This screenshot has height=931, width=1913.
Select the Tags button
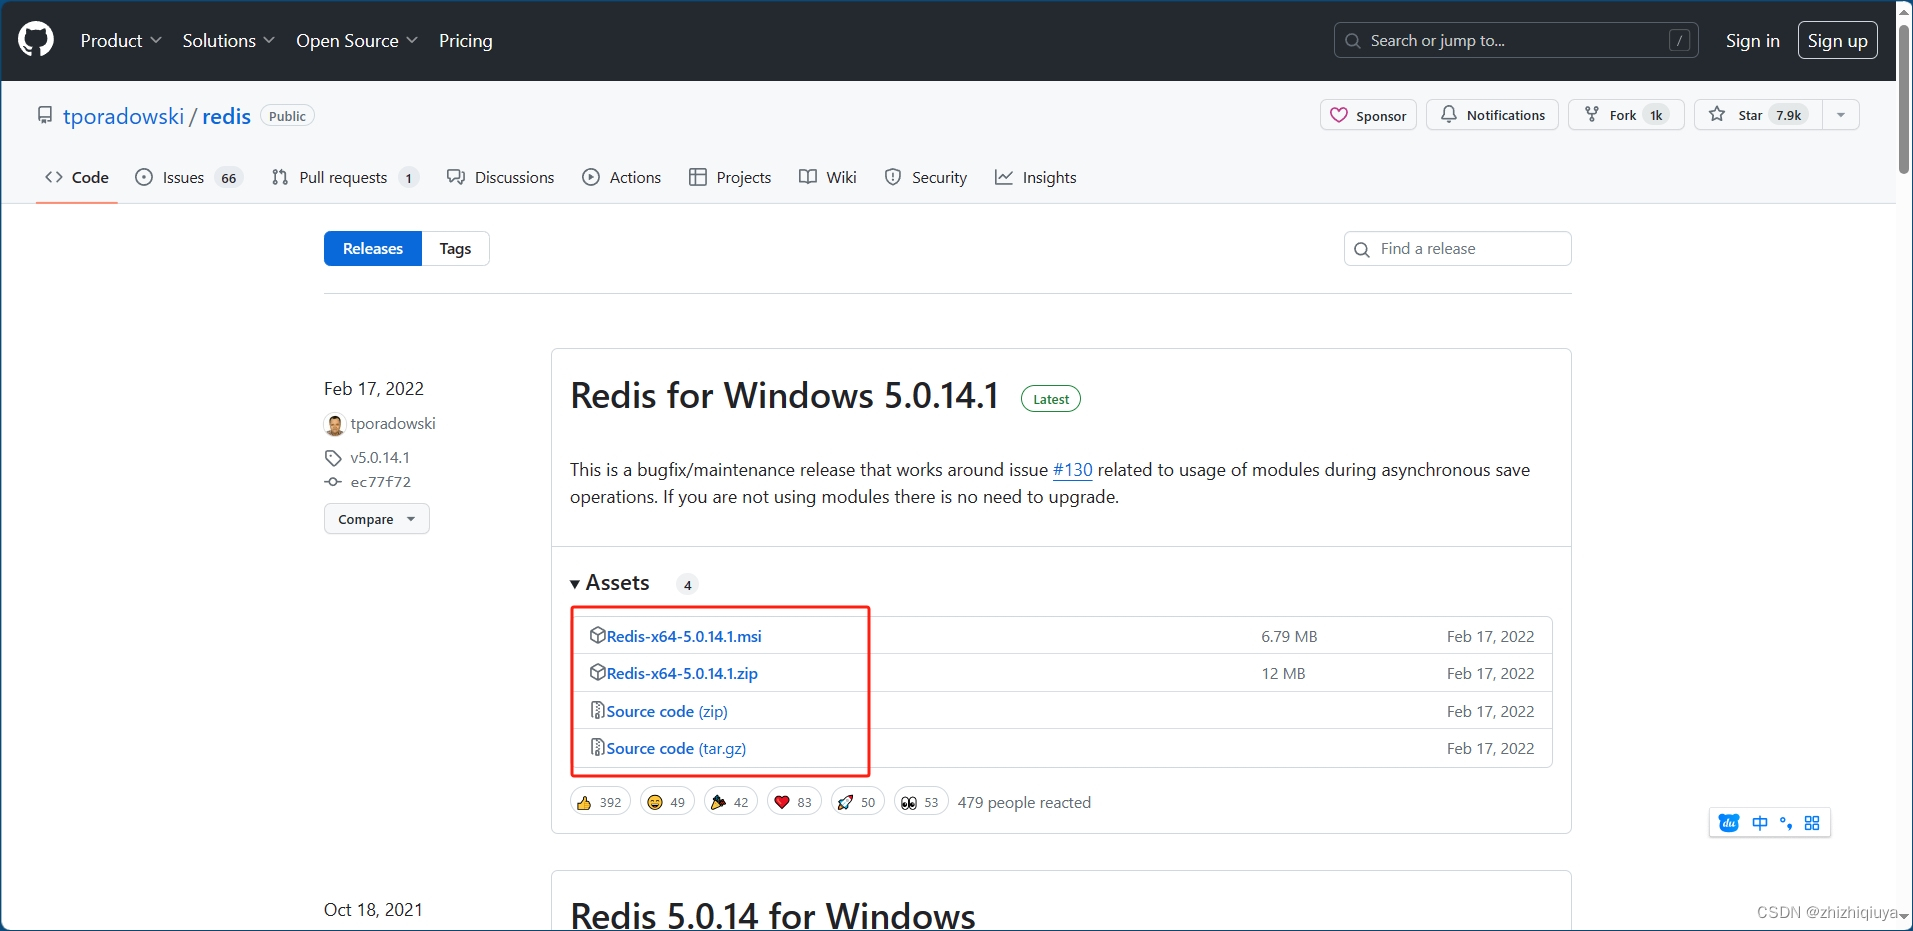[x=456, y=249]
